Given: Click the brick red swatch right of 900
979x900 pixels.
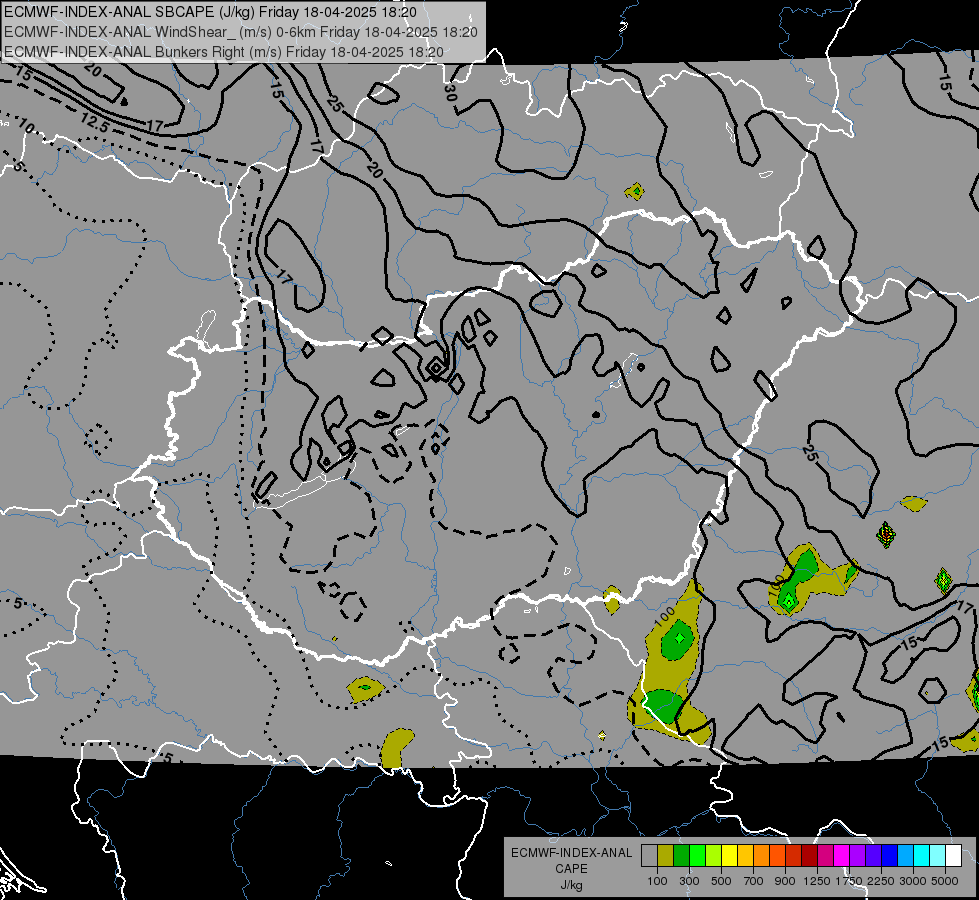Looking at the screenshot, I should coord(794,856).
